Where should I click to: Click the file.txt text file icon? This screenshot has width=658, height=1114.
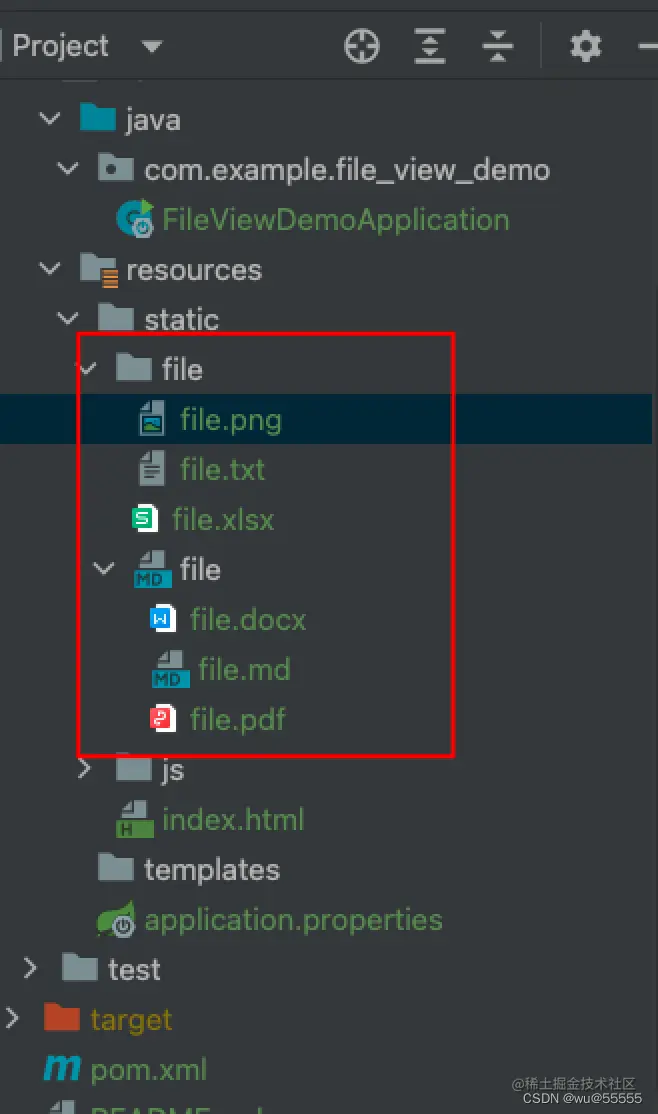coord(151,468)
